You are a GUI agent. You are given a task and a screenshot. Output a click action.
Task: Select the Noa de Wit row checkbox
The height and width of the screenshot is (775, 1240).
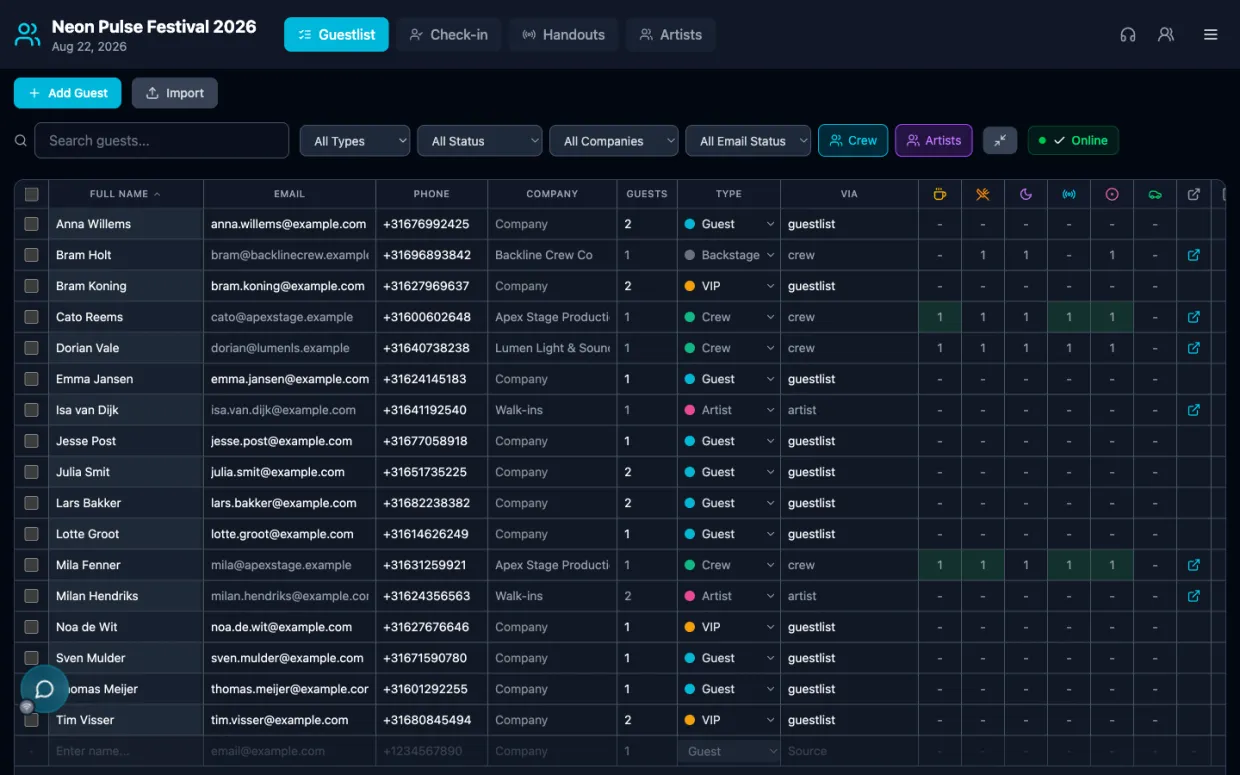(32, 627)
